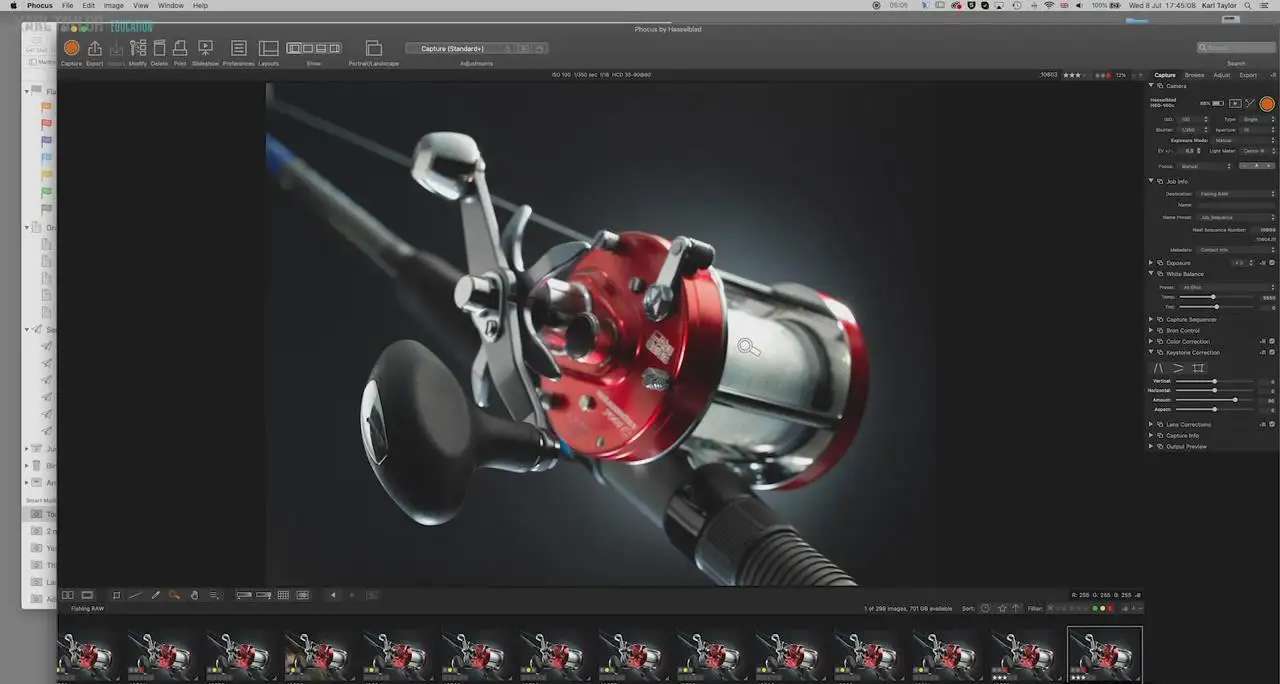Click the Help menu
1280x684 pixels.
click(x=200, y=5)
